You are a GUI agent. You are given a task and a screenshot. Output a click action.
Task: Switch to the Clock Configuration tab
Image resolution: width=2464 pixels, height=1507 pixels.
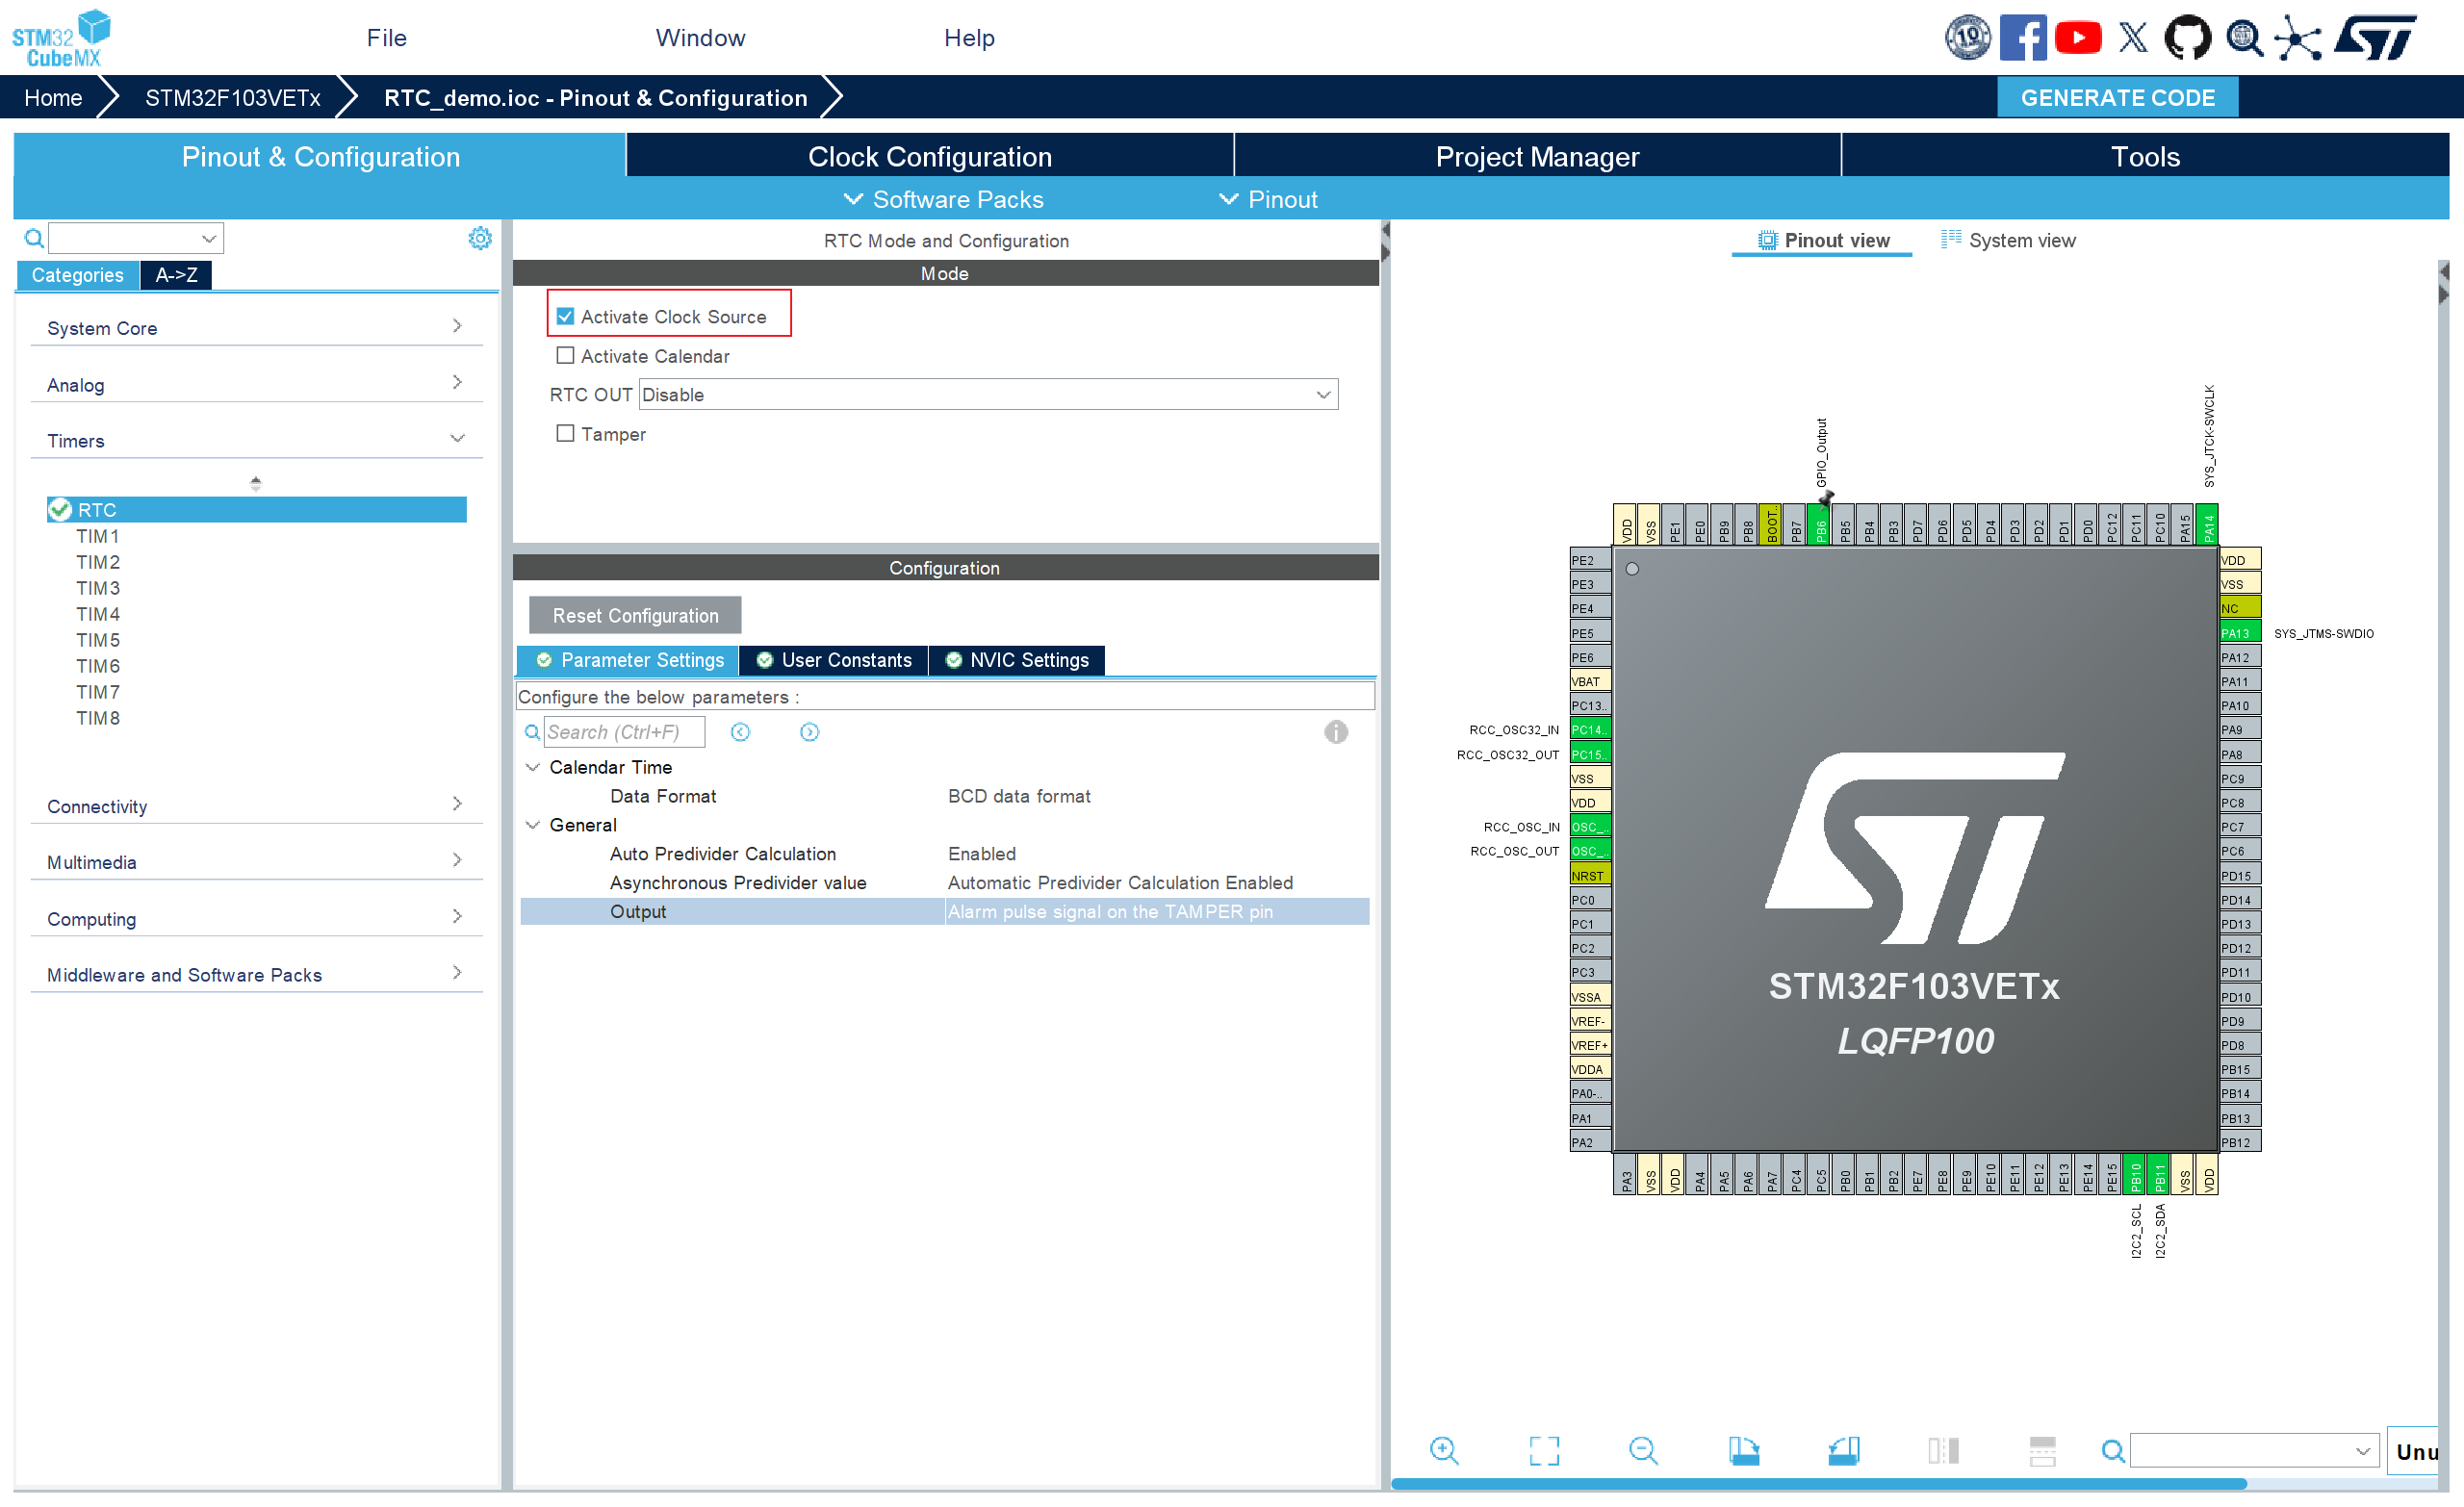tap(929, 156)
